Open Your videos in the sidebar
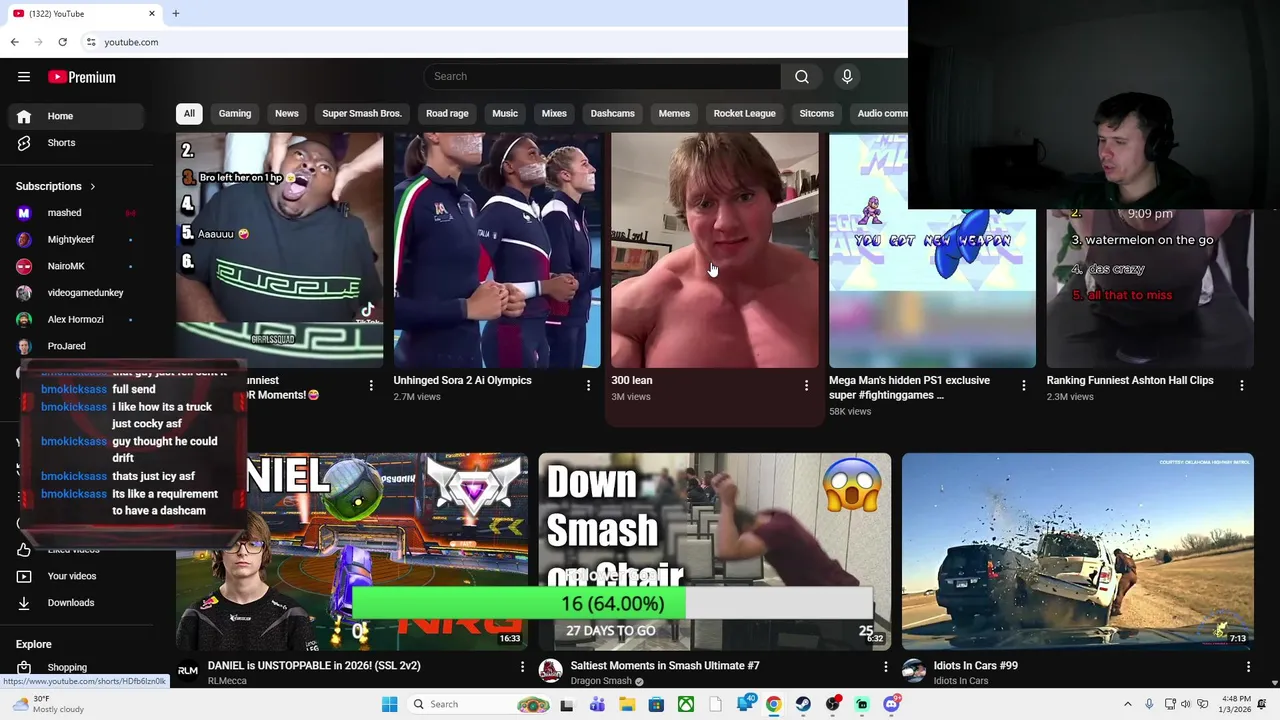This screenshot has width=1280, height=720. 76,576
